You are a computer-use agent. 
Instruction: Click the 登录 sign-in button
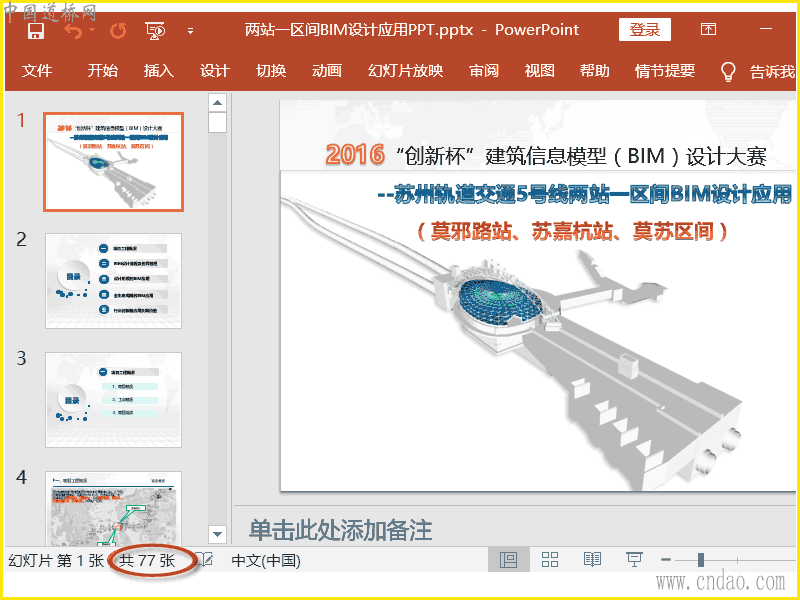tap(644, 30)
